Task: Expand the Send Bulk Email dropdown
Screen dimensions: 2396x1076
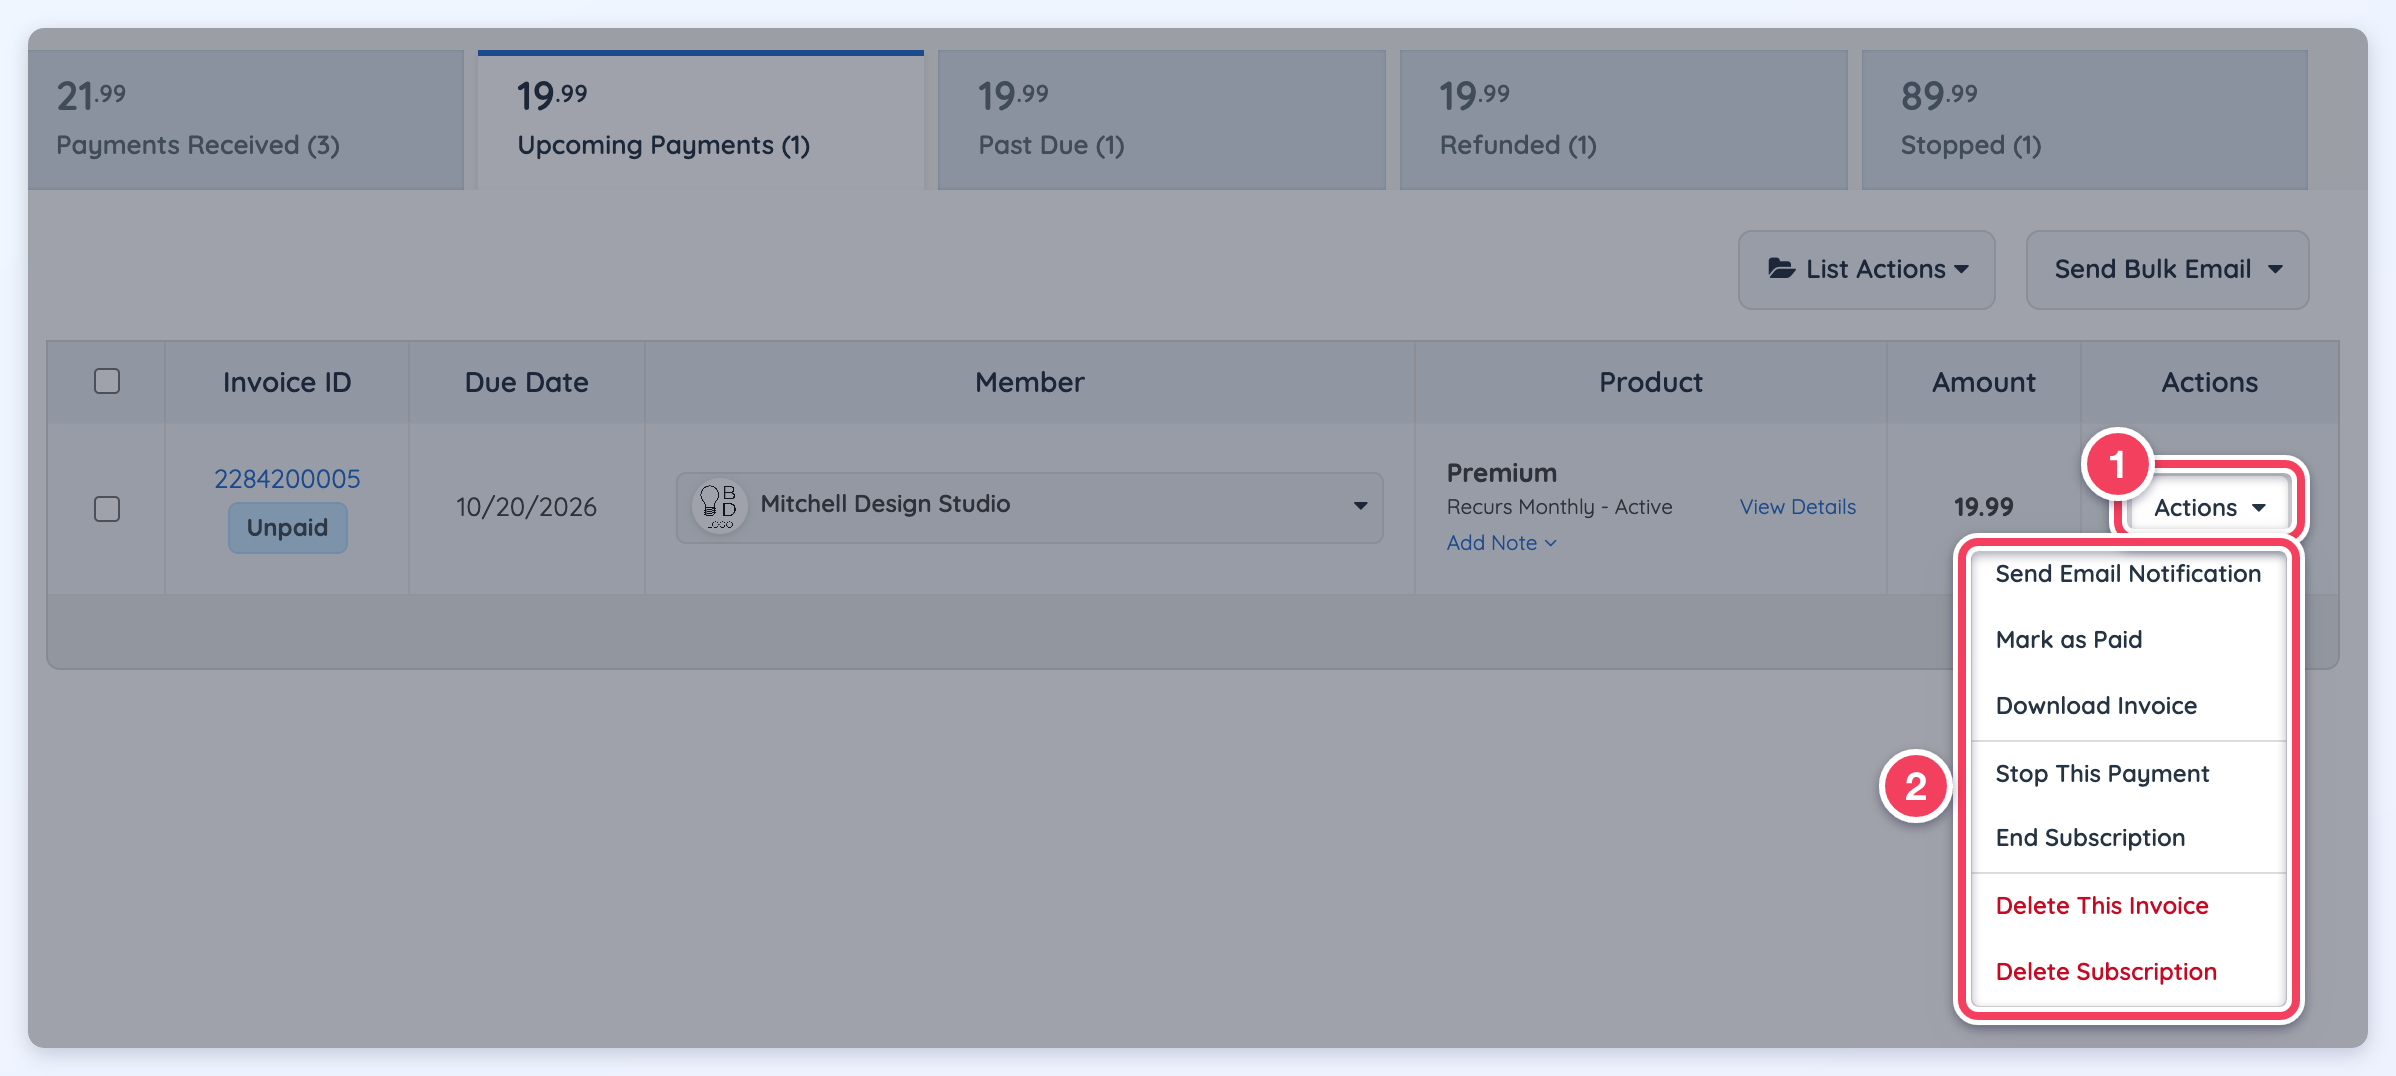Action: (2167, 270)
